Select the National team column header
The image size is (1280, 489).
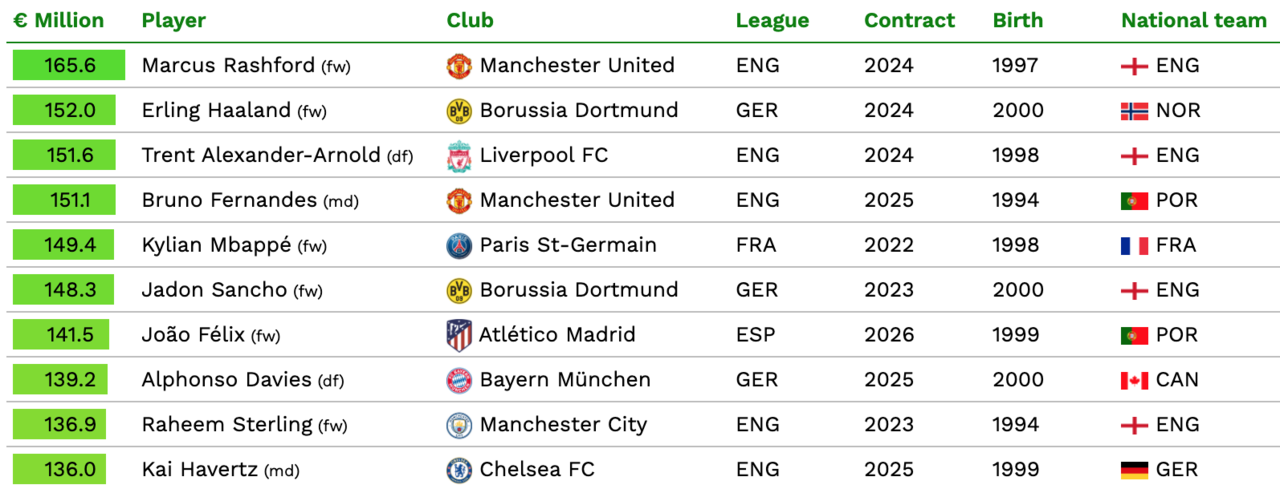point(1194,20)
